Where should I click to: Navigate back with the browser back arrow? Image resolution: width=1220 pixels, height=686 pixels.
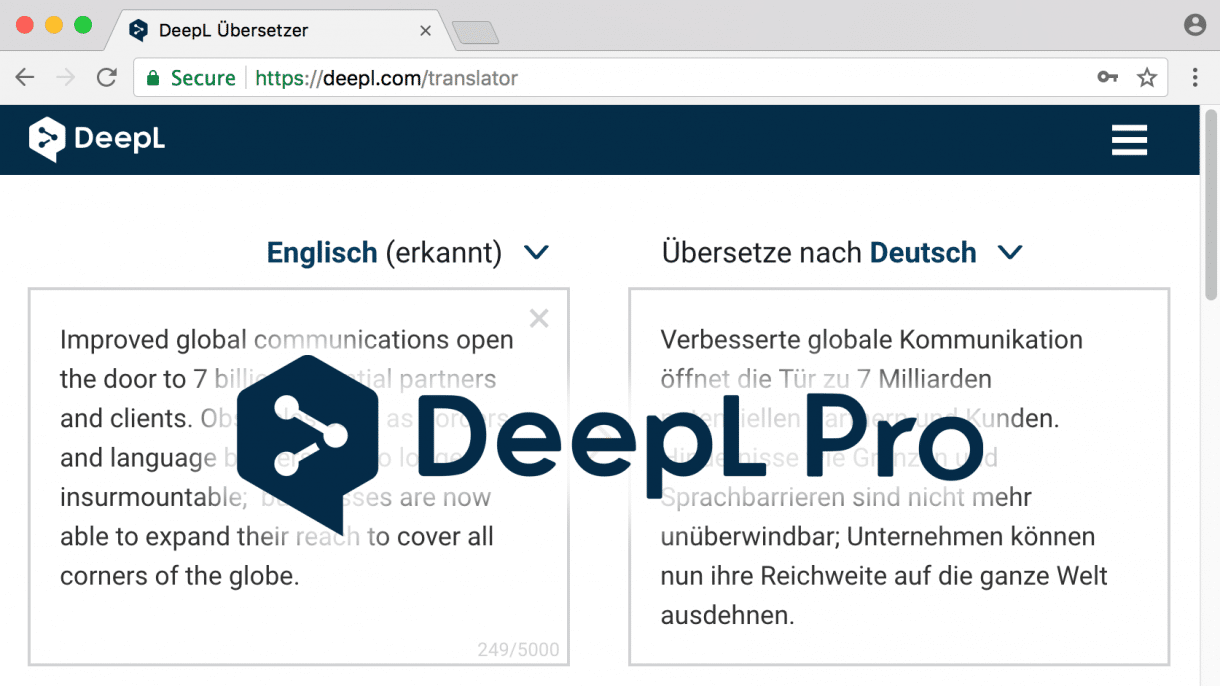coord(24,77)
